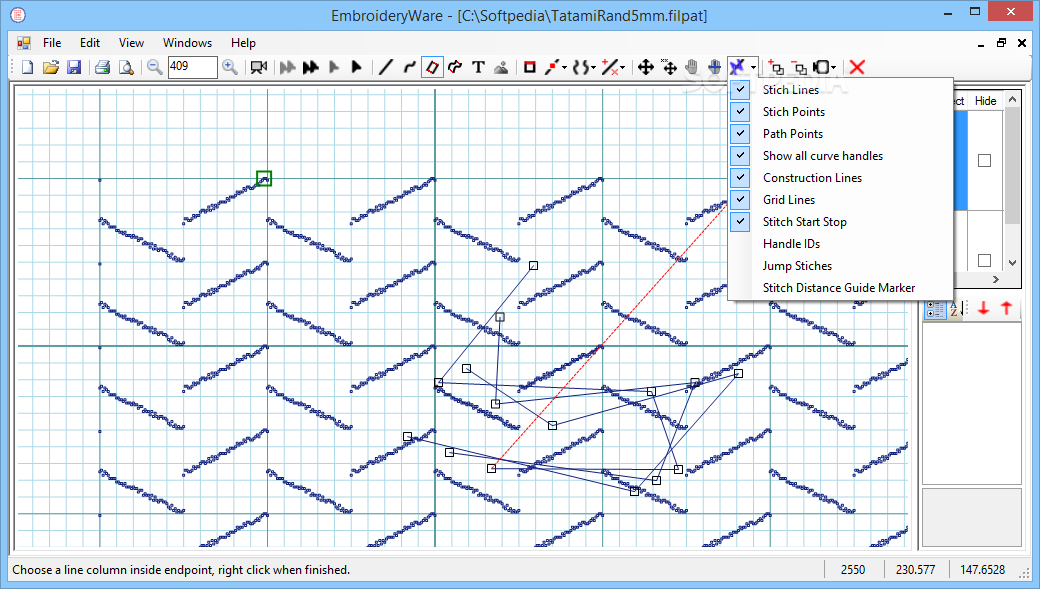Enable Handle IDs option
The width and height of the screenshot is (1040, 589).
tap(840, 243)
